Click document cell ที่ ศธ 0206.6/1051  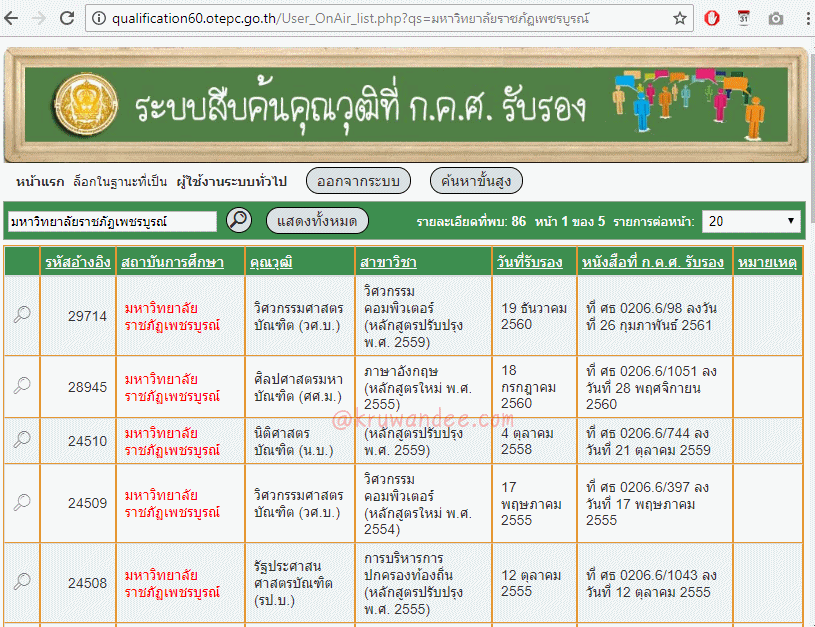tap(655, 387)
